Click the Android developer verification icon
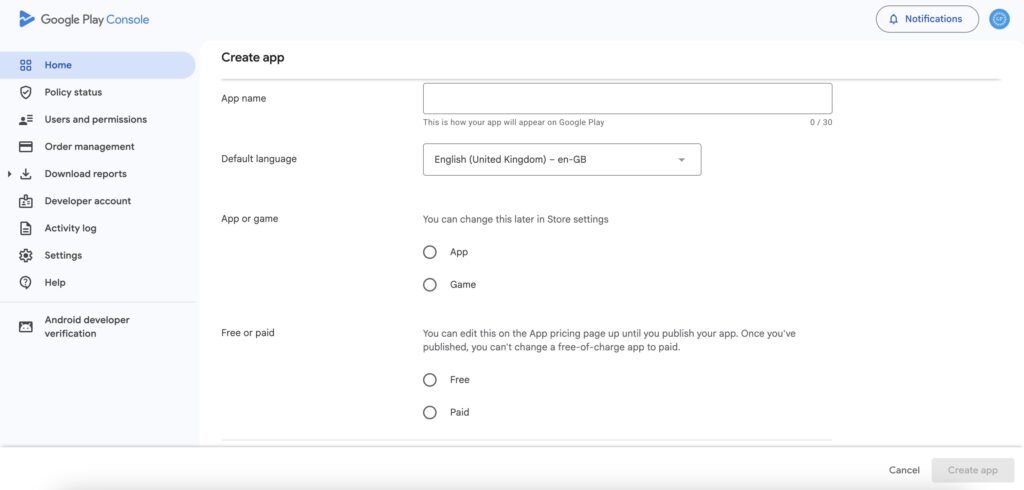Viewport: 1024px width, 490px height. coord(25,327)
